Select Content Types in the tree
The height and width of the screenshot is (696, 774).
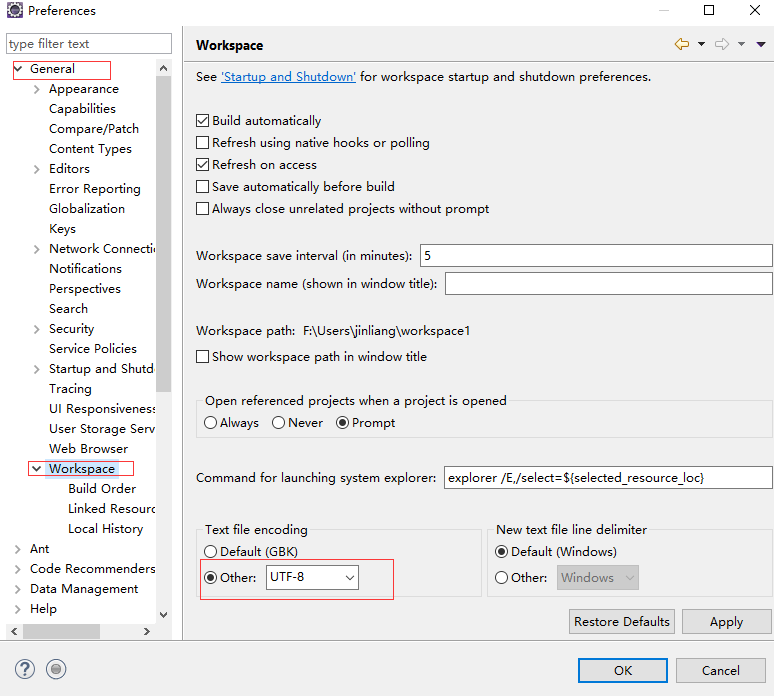coord(90,149)
